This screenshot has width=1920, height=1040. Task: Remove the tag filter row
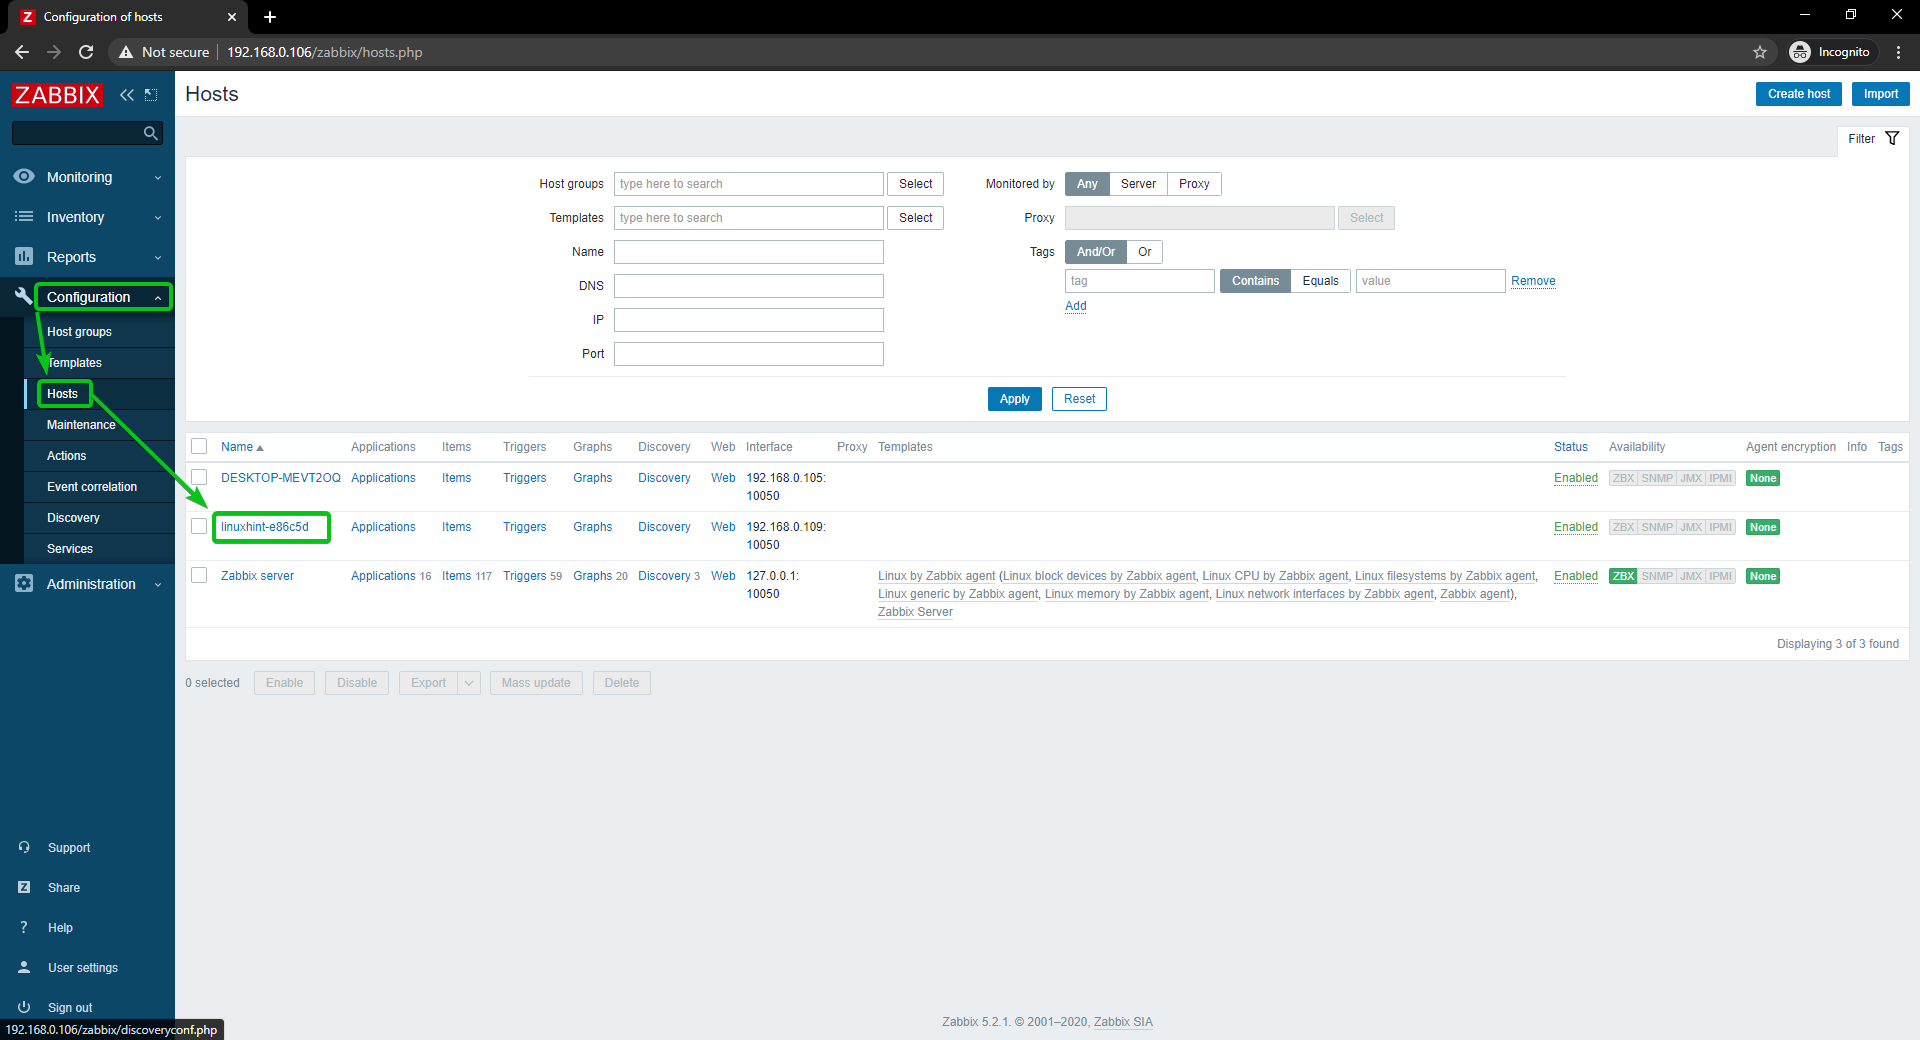pos(1533,281)
